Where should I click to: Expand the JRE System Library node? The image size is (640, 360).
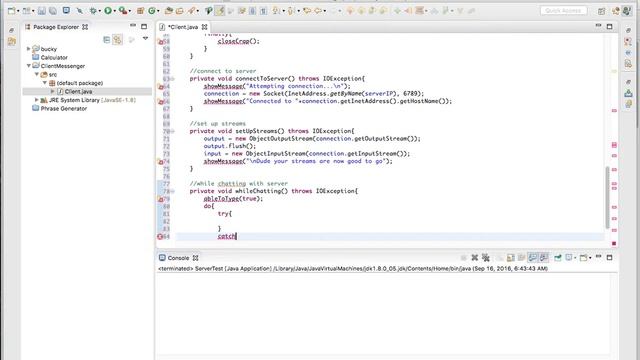click(37, 100)
